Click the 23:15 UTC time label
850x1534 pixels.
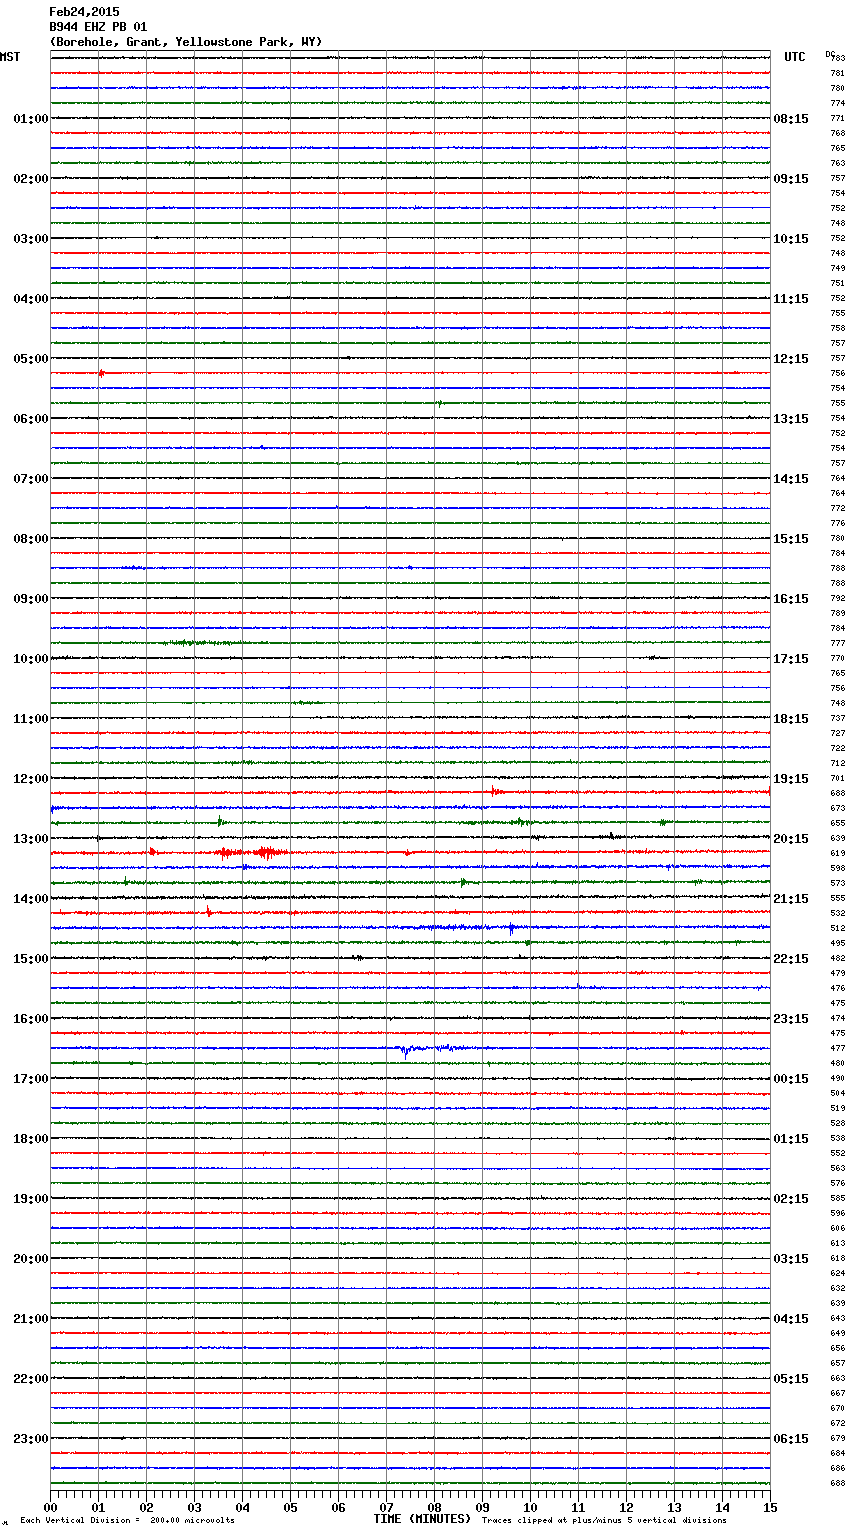(791, 1019)
